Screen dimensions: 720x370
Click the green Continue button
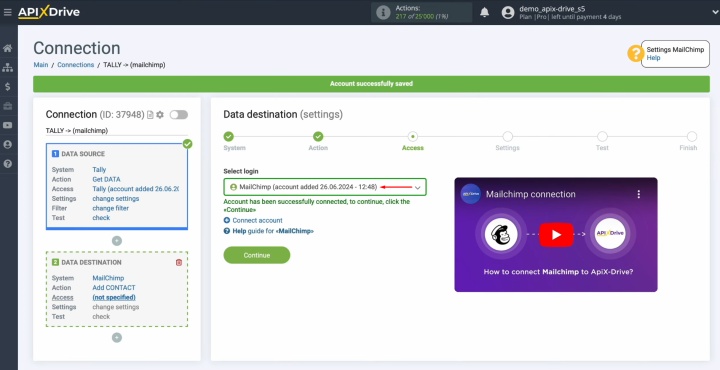257,255
